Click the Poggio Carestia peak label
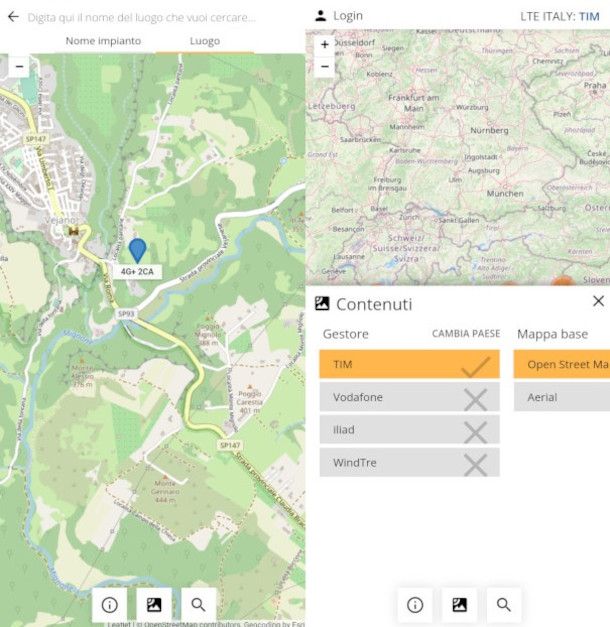610x627 pixels. [250, 402]
